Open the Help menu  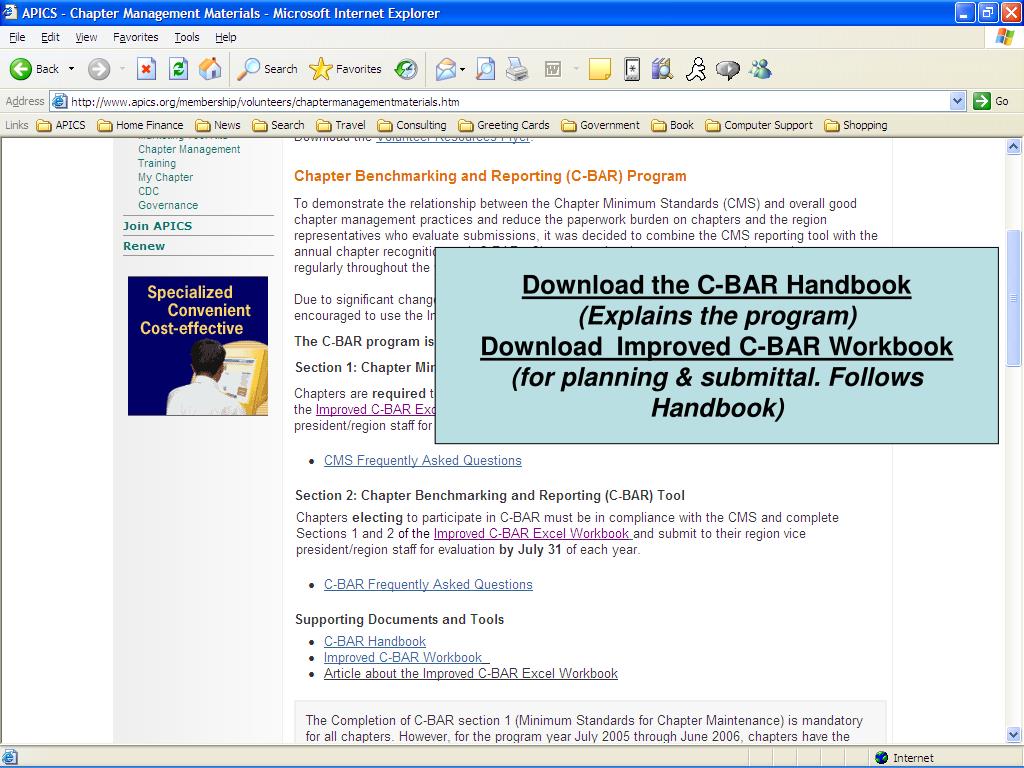click(x=225, y=37)
